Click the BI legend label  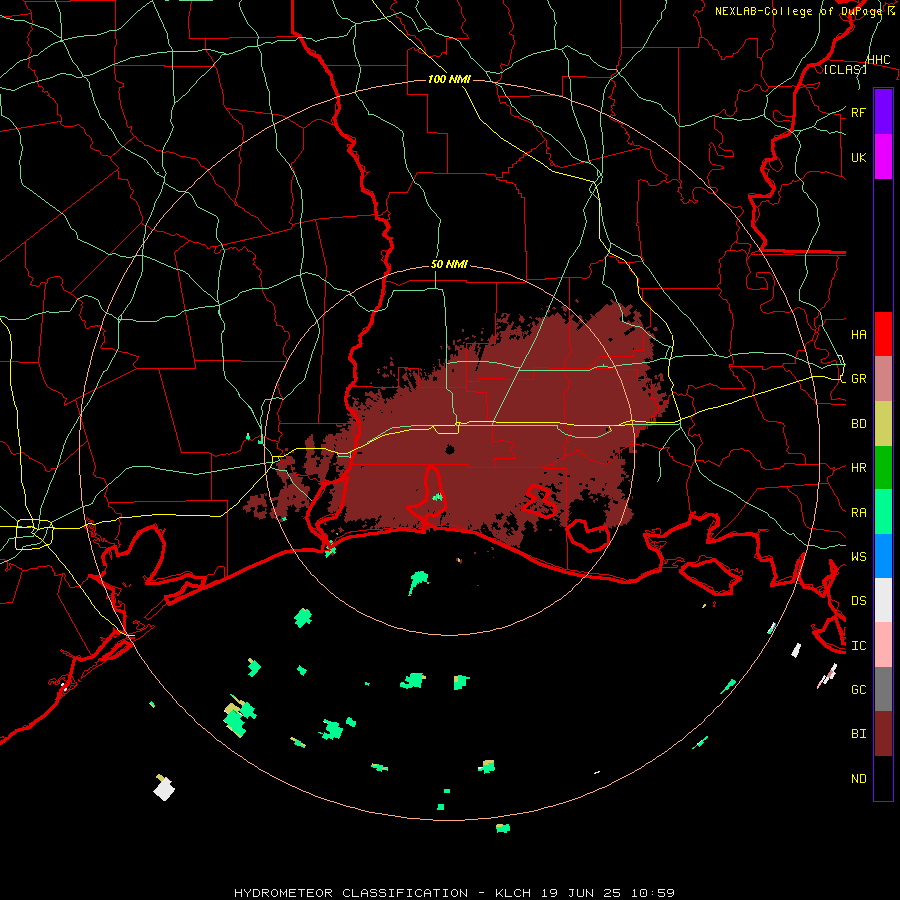[x=858, y=734]
